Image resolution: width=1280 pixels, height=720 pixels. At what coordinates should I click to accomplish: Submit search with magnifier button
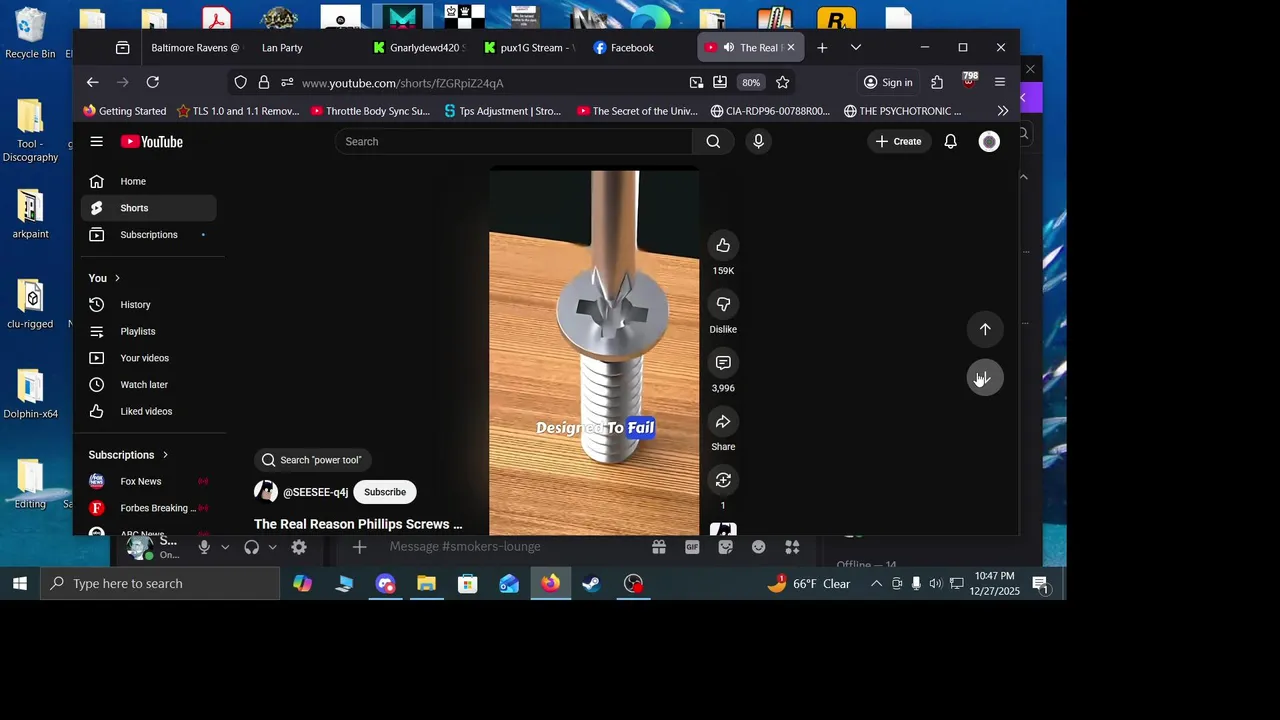click(x=713, y=142)
